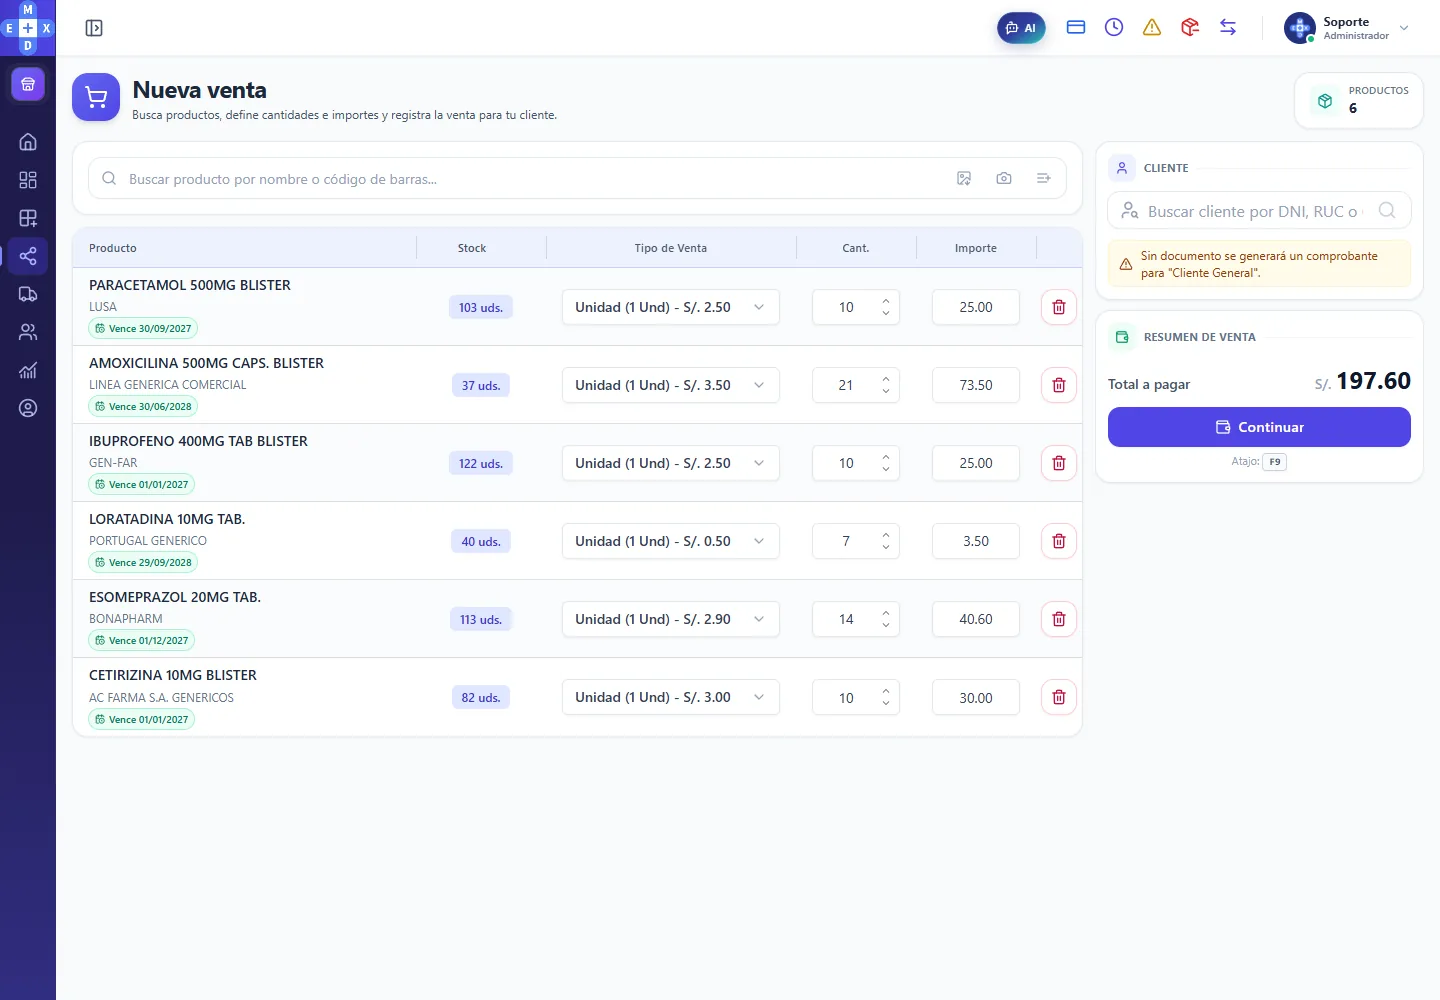Image resolution: width=1440 pixels, height=1000 pixels.
Task: Click the importe field for Esomeprazol 20MG
Action: (976, 619)
